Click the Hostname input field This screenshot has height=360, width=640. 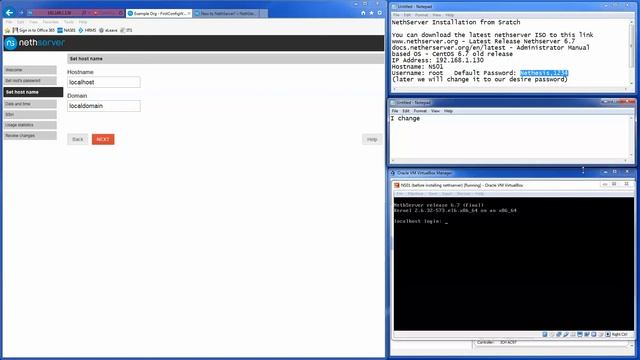(x=104, y=82)
